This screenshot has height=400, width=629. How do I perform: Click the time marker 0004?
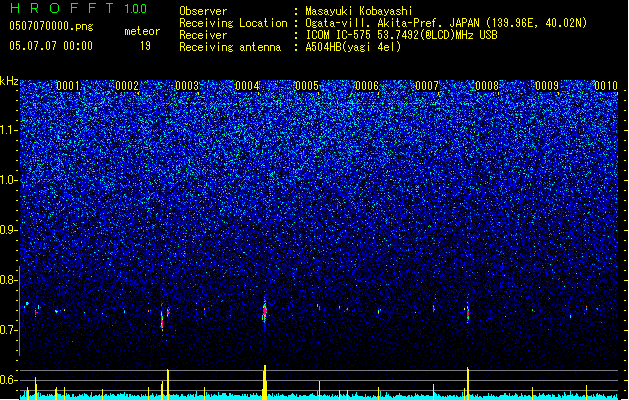coord(248,86)
